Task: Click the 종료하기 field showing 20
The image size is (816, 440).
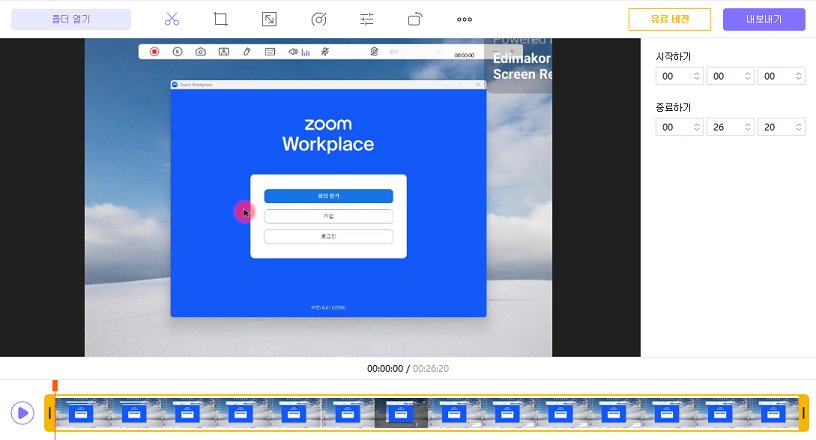Action: point(781,127)
